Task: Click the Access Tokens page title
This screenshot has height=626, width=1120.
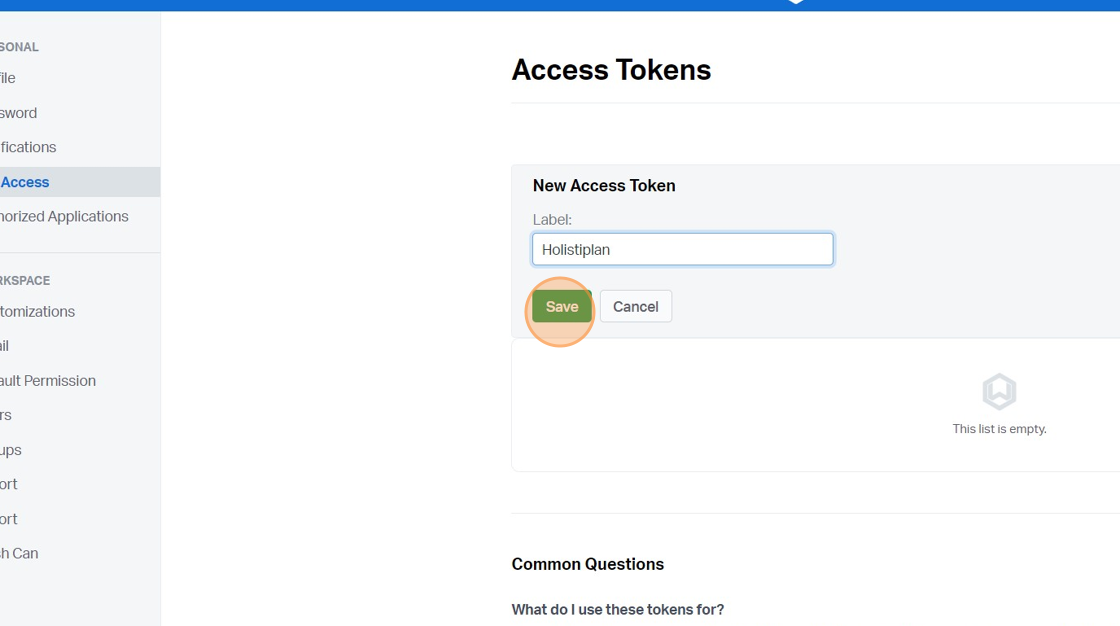Action: tap(611, 70)
